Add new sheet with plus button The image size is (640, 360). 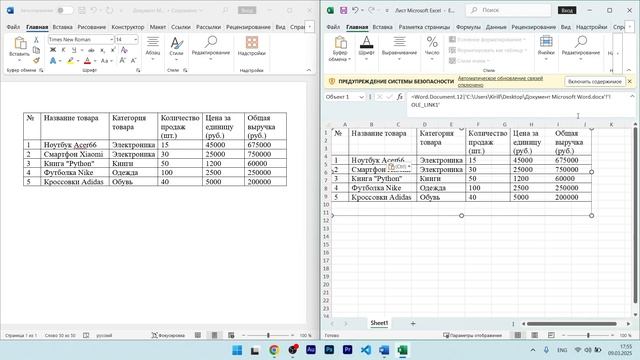413,323
